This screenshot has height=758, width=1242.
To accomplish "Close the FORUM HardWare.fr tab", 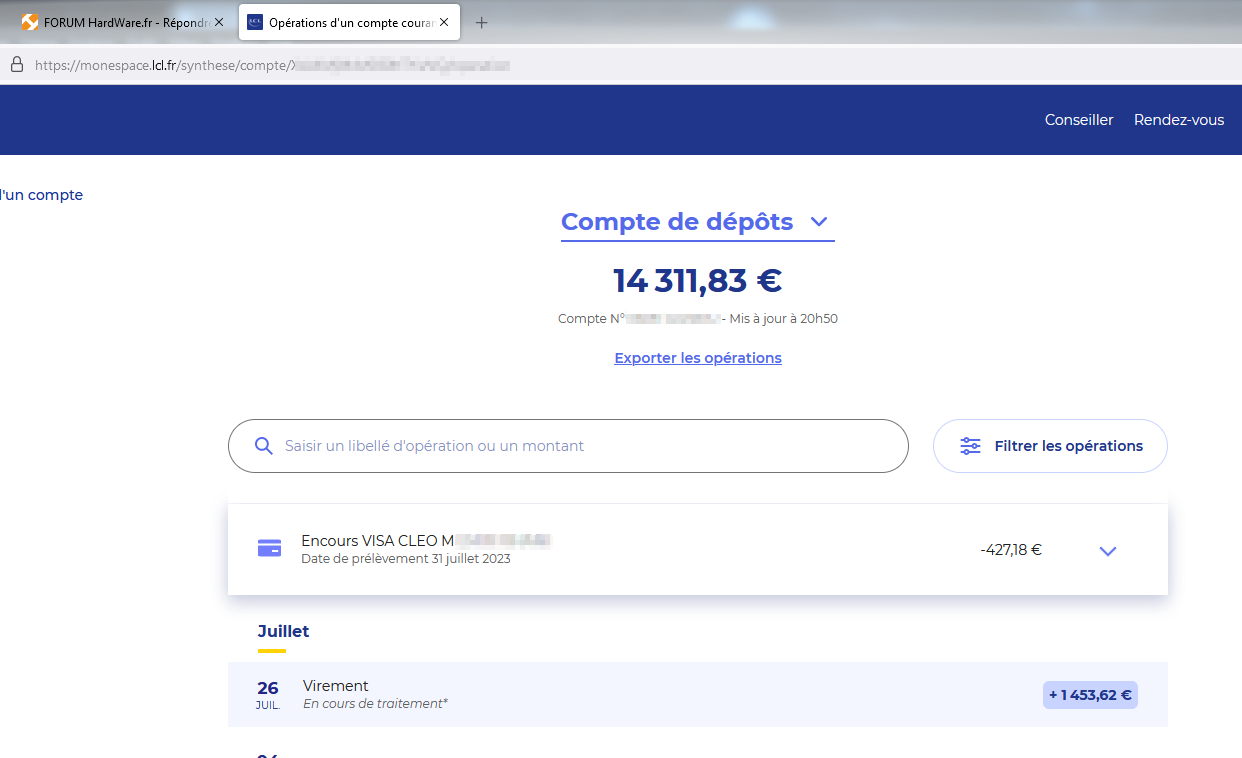I will [x=219, y=22].
